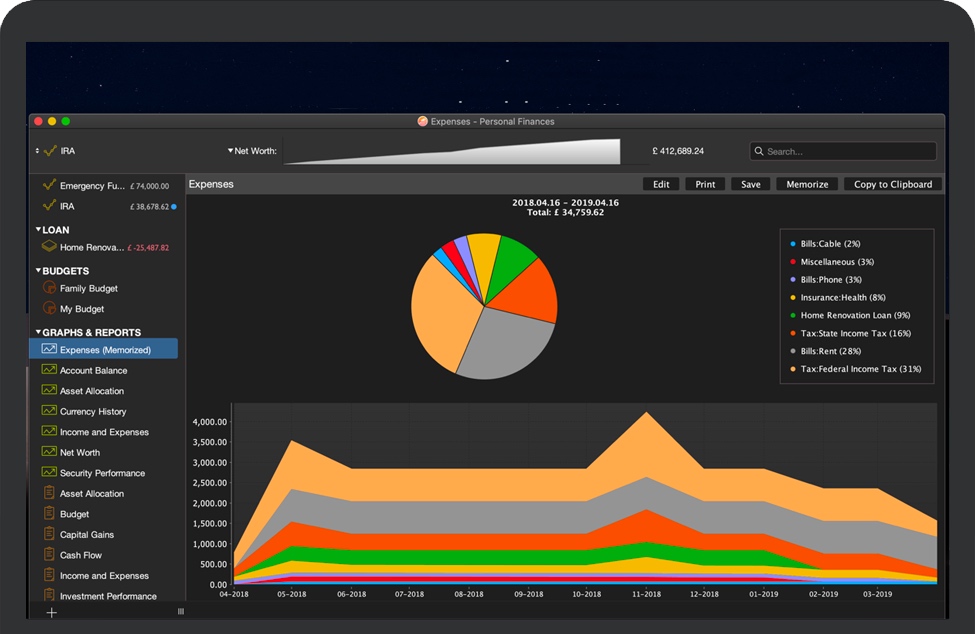Click the Emergency Fund account checkmark icon
Screen dimensions: 975x634
(x=48, y=185)
